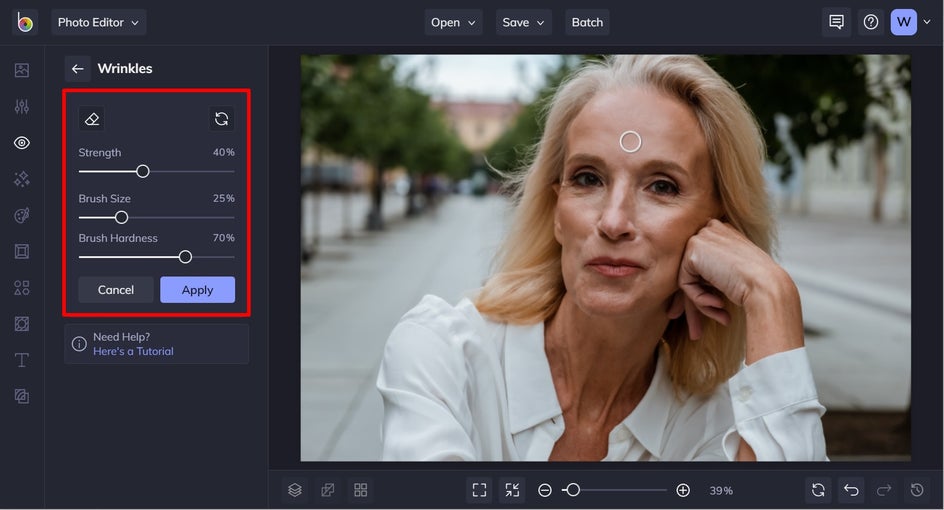The height and width of the screenshot is (510, 944).
Task: Open the Artsy palette icon
Action: click(22, 215)
